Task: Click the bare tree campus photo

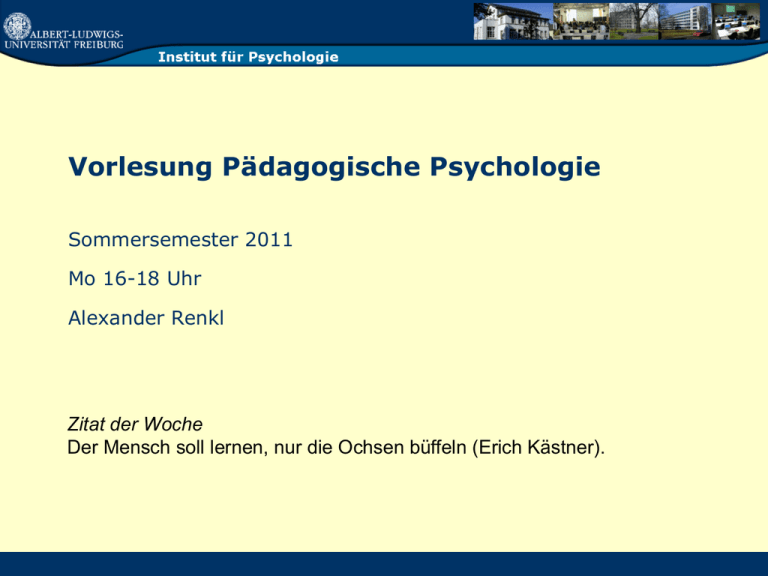Action: pyautogui.click(x=635, y=21)
